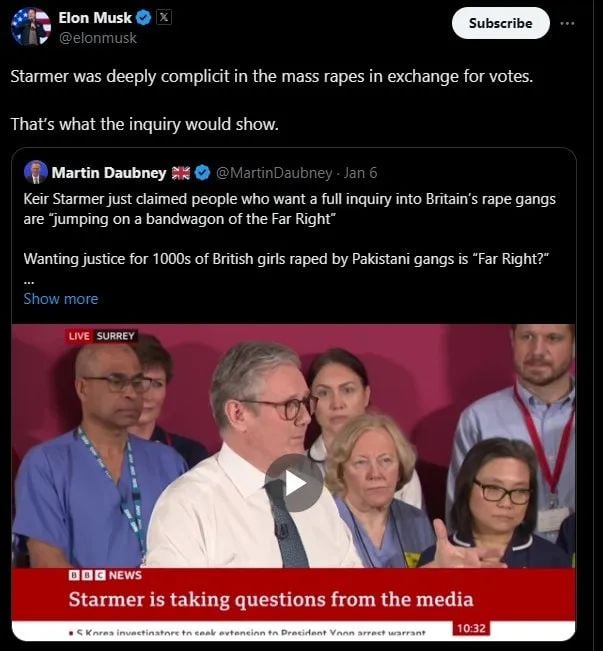
Task: Click the Elon Musk display name
Action: click(x=95, y=18)
